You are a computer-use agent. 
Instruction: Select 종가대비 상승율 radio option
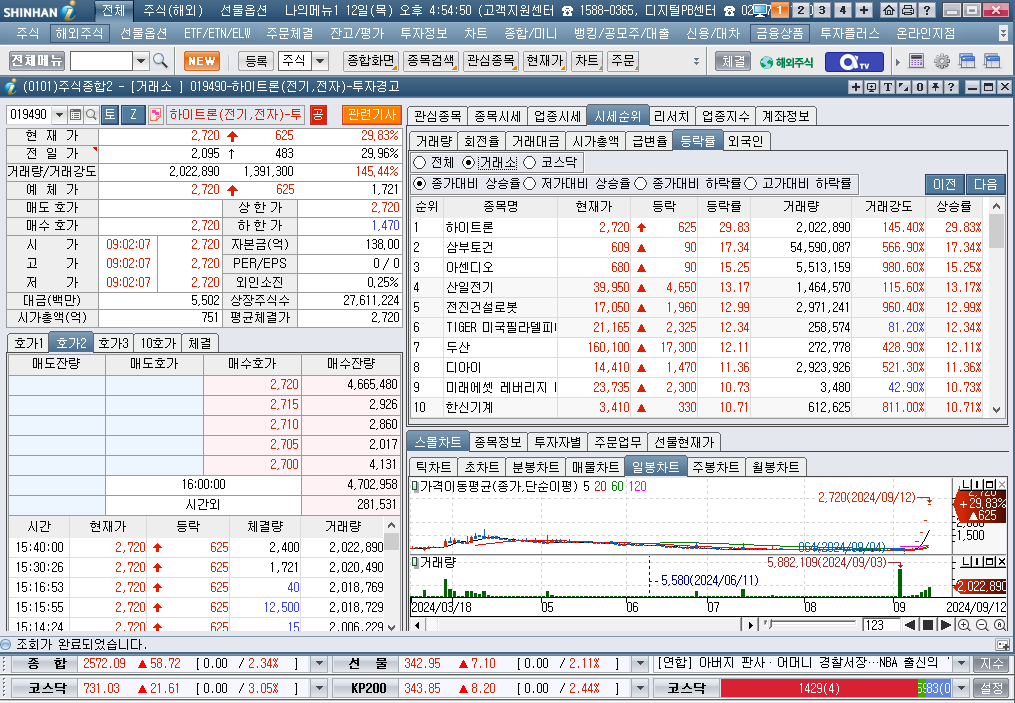420,184
